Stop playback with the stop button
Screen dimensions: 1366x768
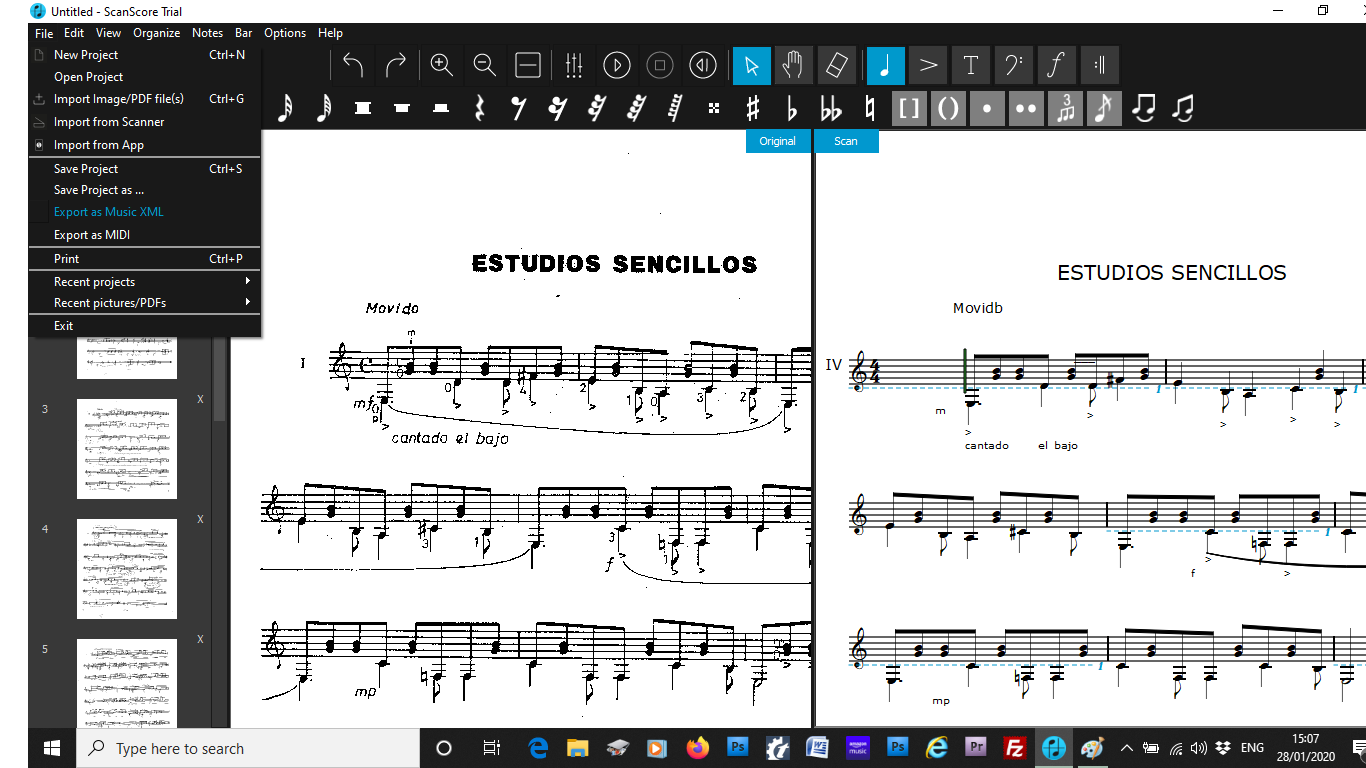660,66
